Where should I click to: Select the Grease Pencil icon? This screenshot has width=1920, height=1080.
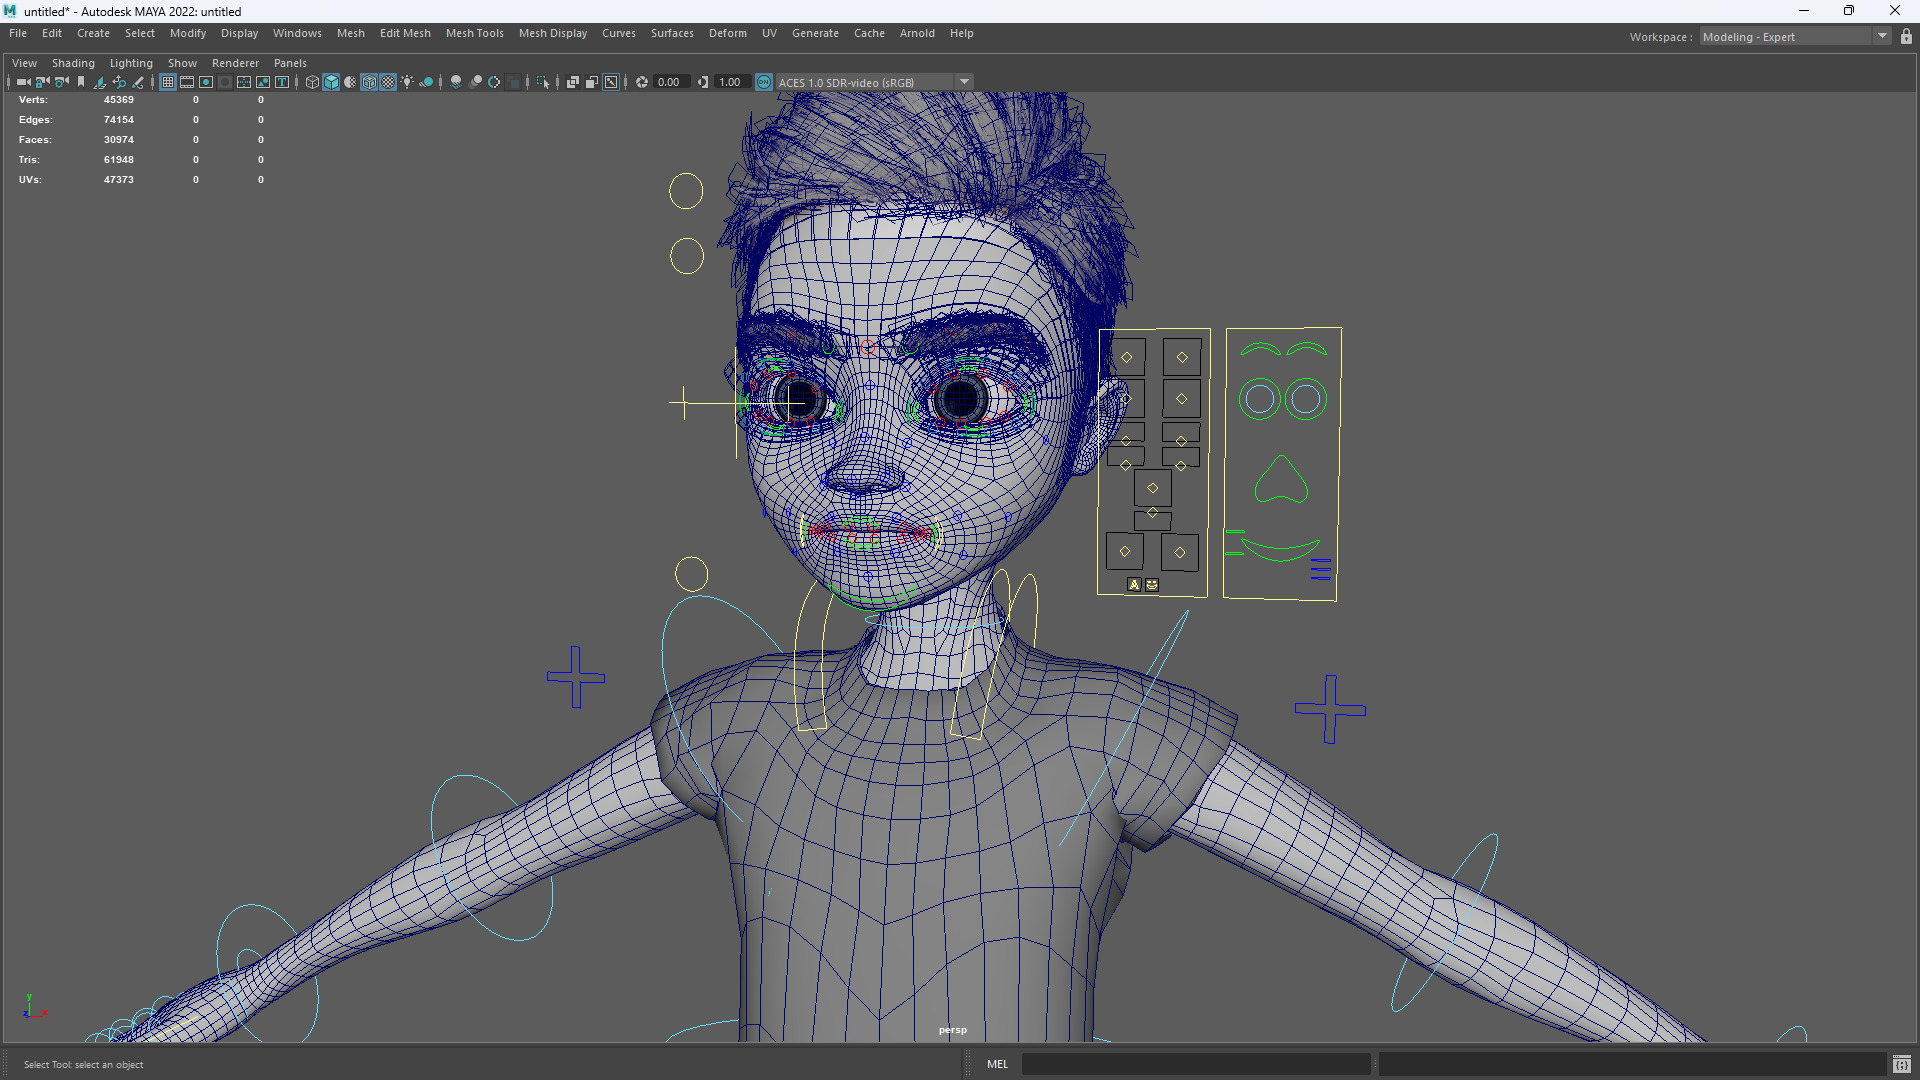pyautogui.click(x=138, y=82)
